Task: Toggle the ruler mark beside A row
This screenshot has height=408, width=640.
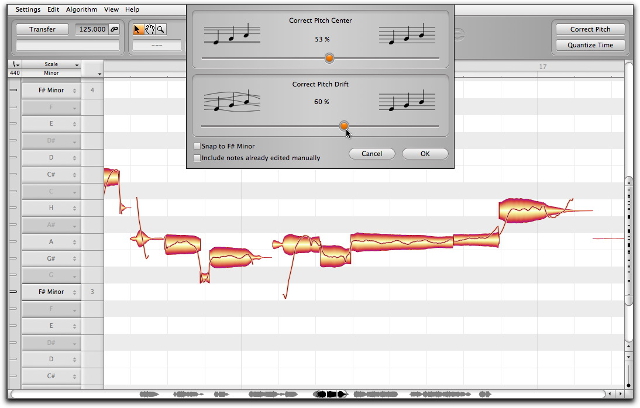Action: pyautogui.click(x=14, y=242)
